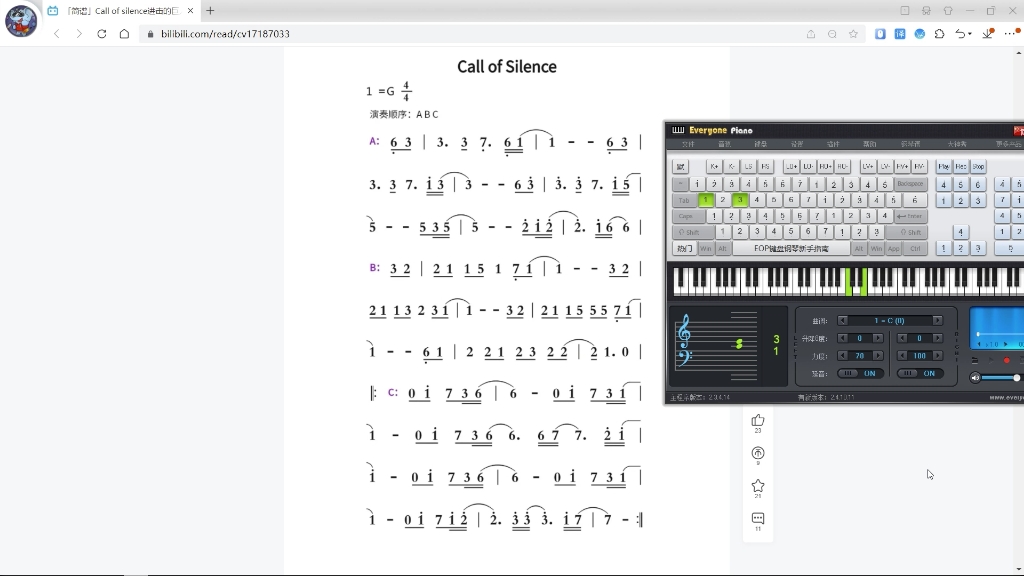Click the Stop button on the virtual keyboard
1024x576 pixels.
[x=978, y=167]
